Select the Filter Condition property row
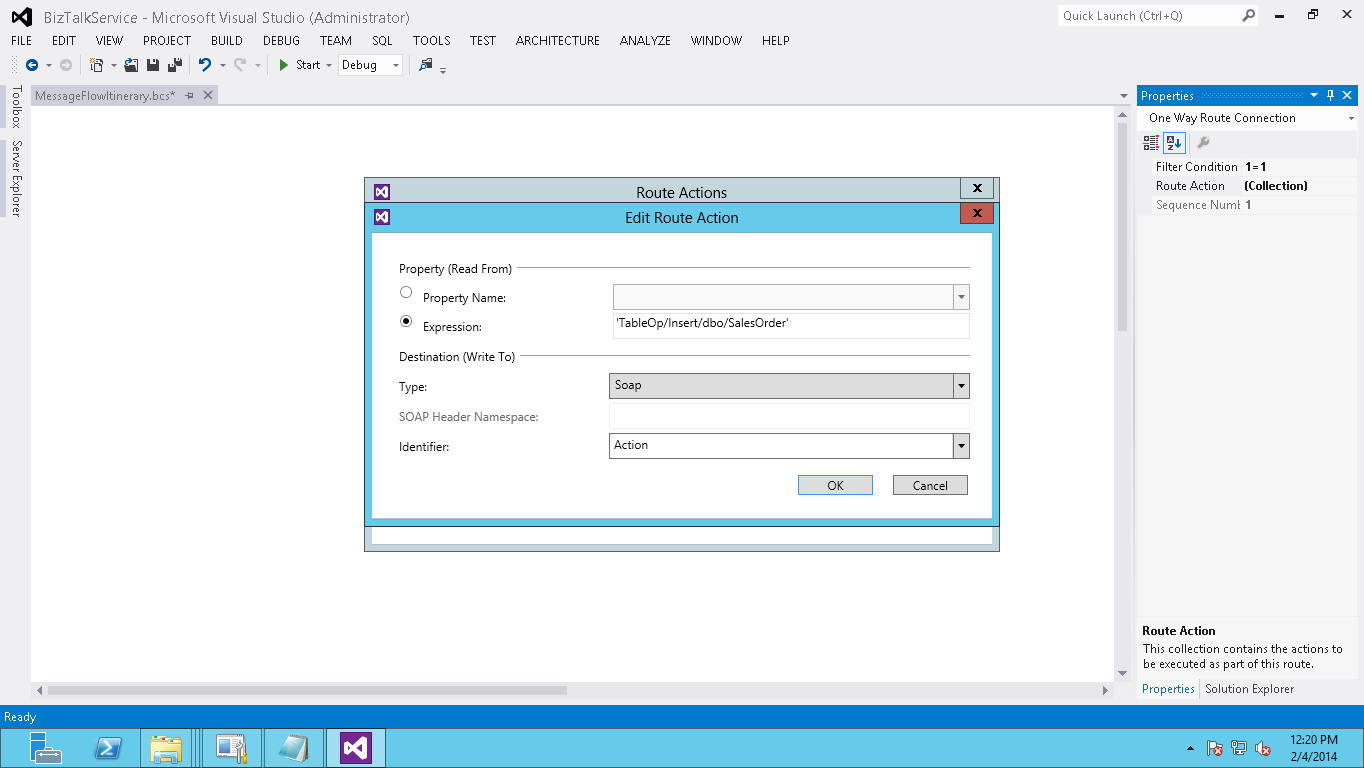This screenshot has width=1364, height=768. pyautogui.click(x=1249, y=167)
